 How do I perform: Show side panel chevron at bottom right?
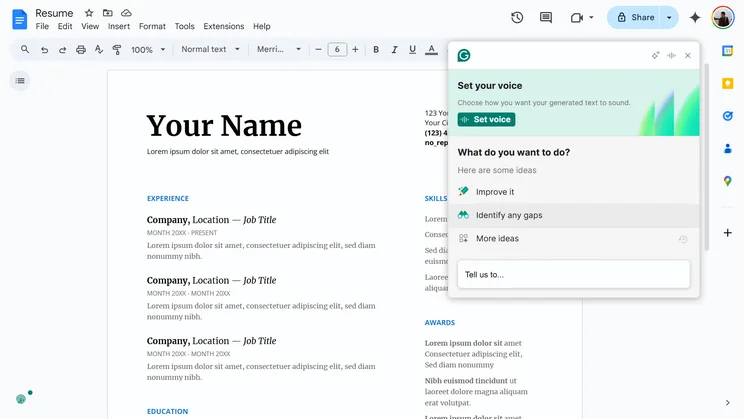[x=727, y=403]
